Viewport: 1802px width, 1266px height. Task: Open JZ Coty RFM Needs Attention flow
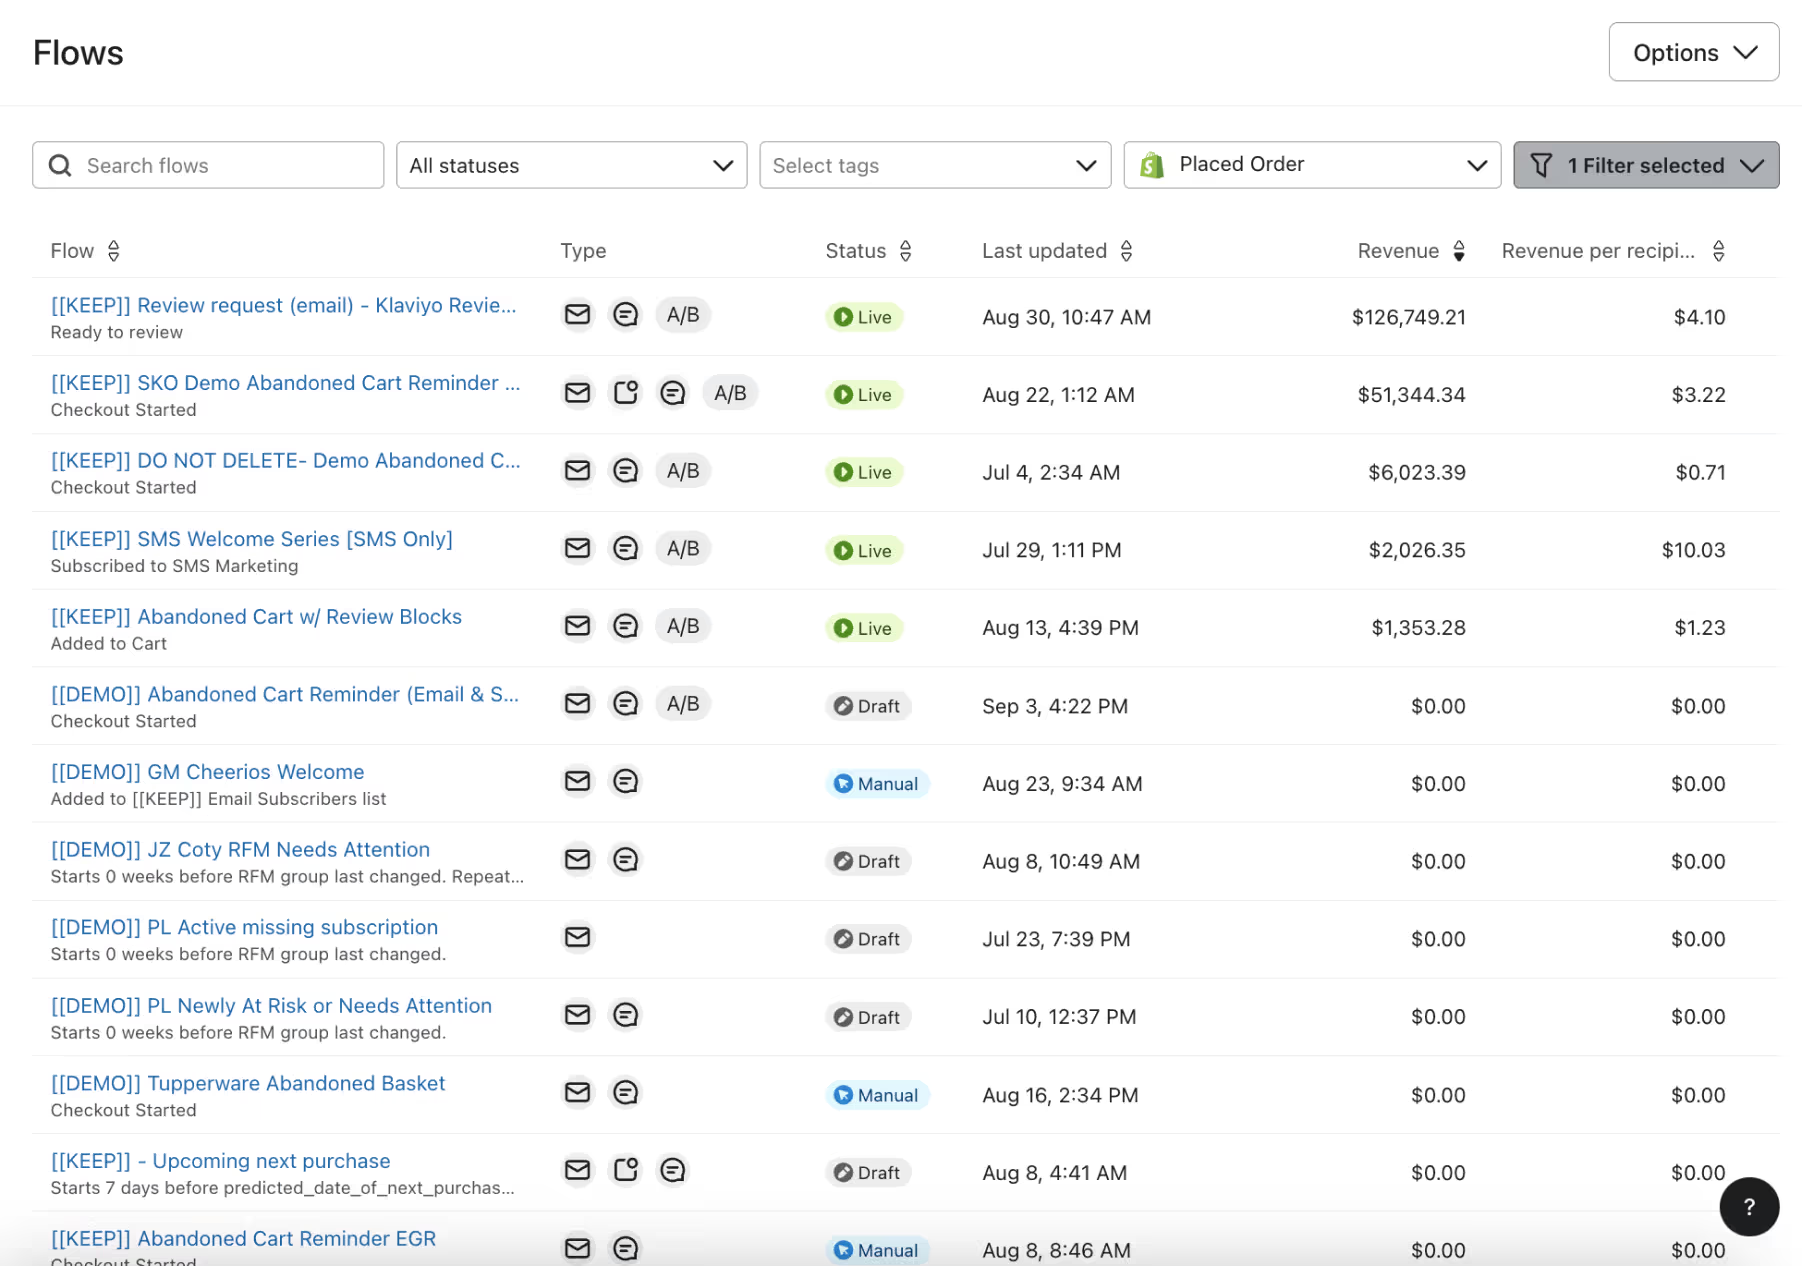tap(240, 849)
